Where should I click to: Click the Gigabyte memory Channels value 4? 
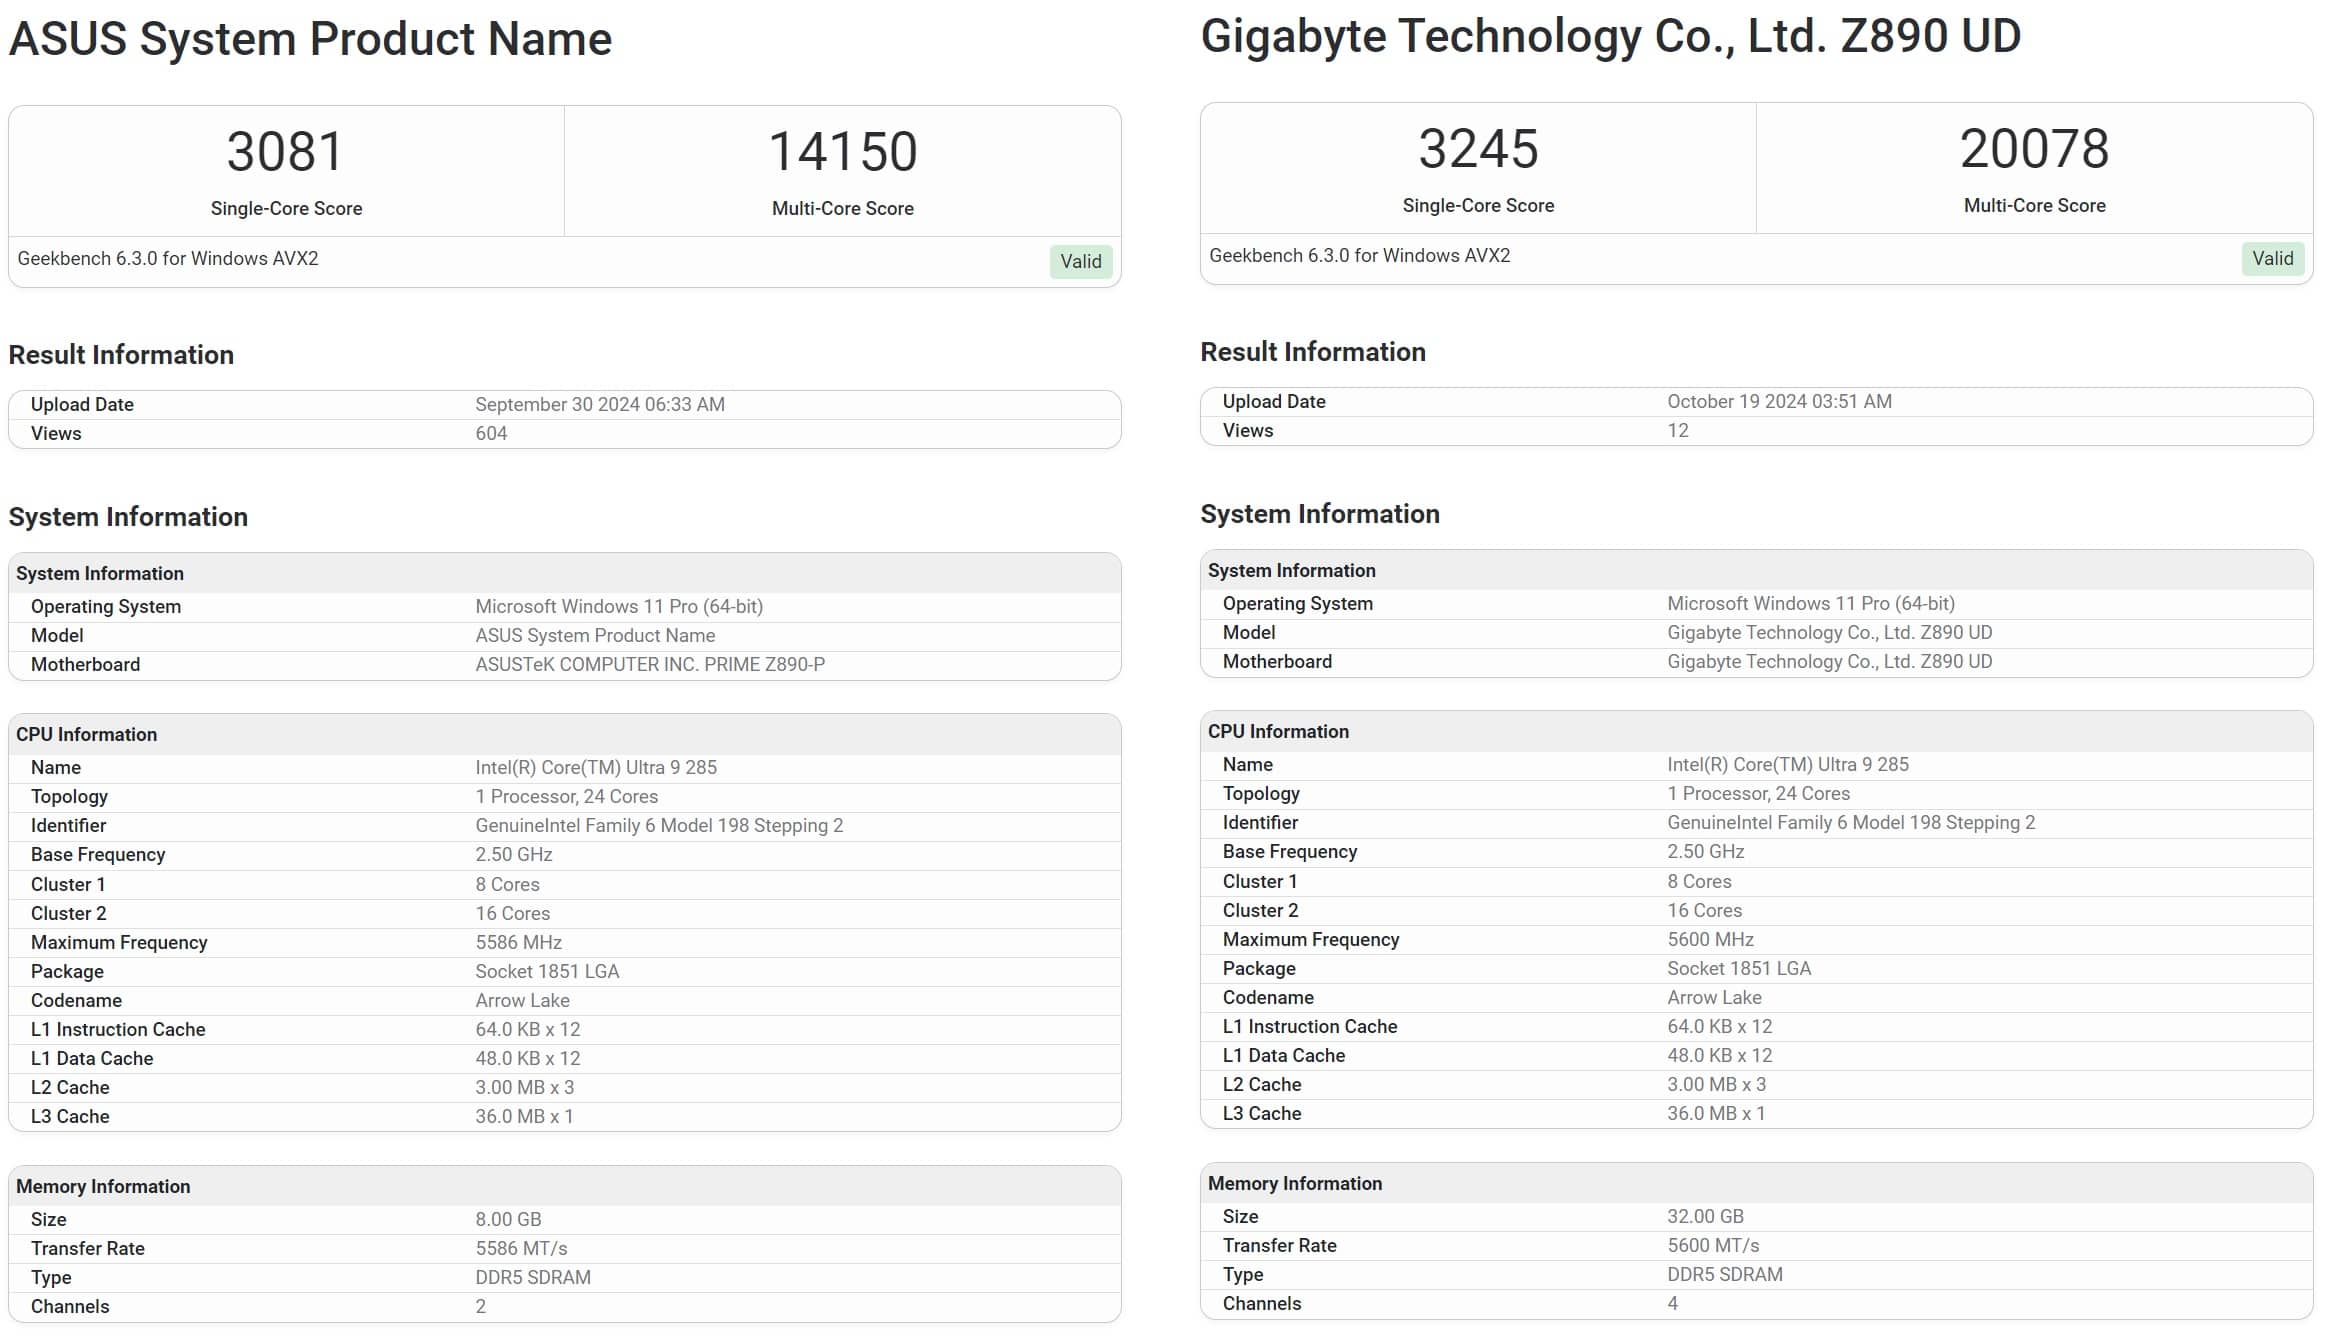[x=1673, y=1303]
